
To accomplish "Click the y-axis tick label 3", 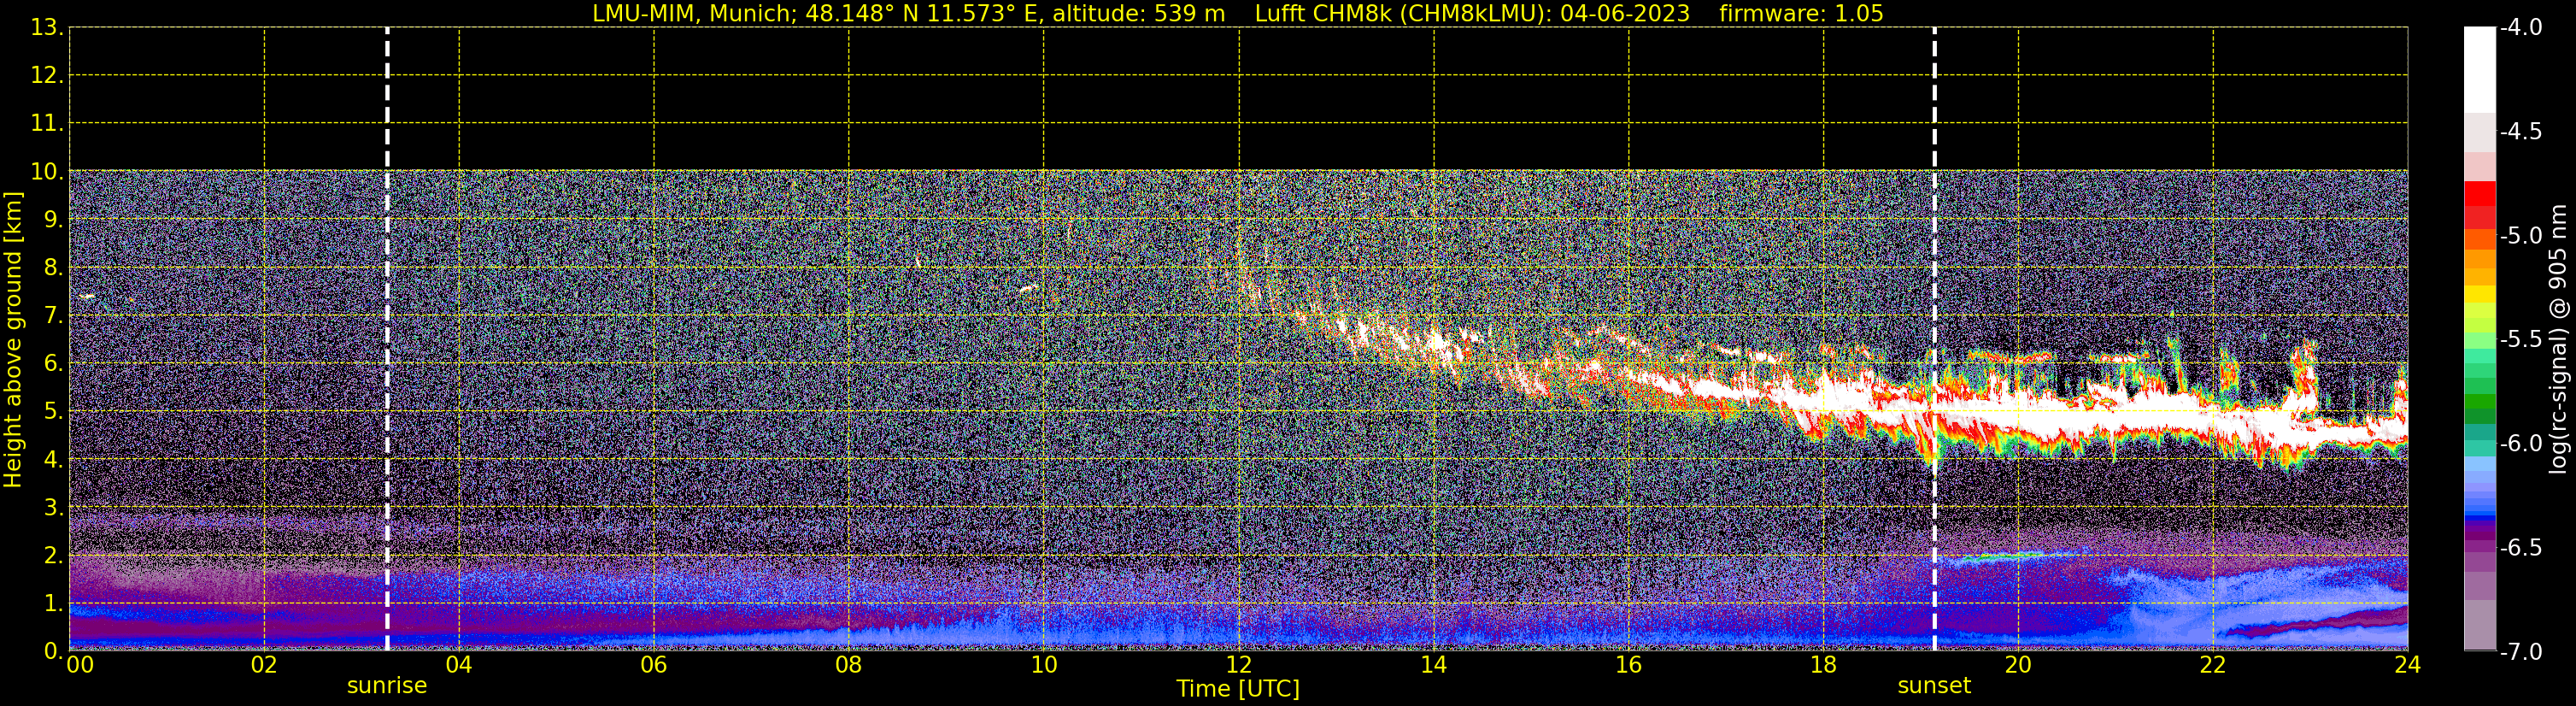I will coord(54,508).
